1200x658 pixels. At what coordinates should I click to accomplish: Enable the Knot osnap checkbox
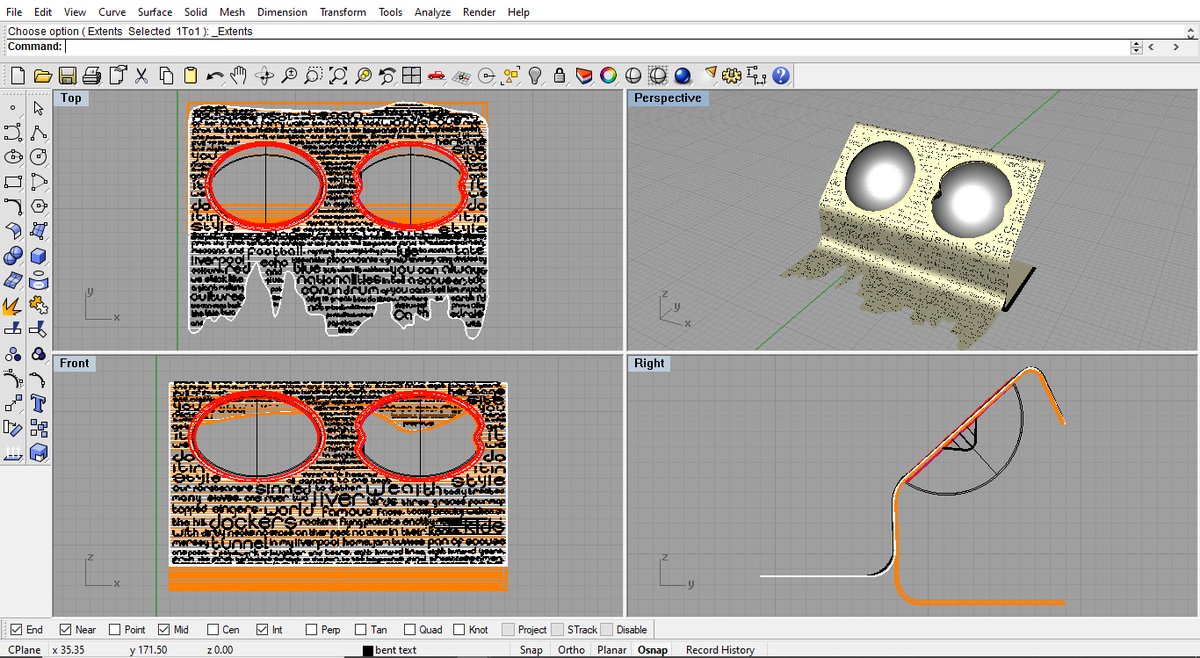459,630
